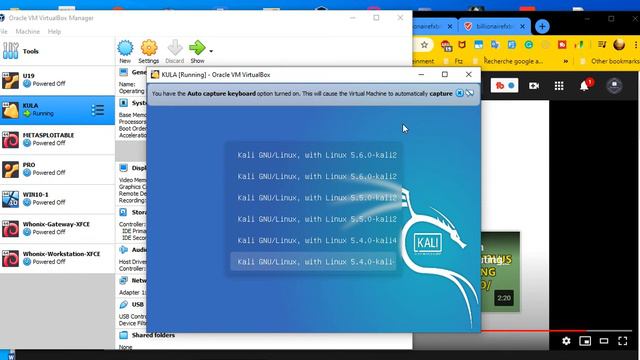Dismiss the Auto capture keyboard notification

(x=459, y=93)
